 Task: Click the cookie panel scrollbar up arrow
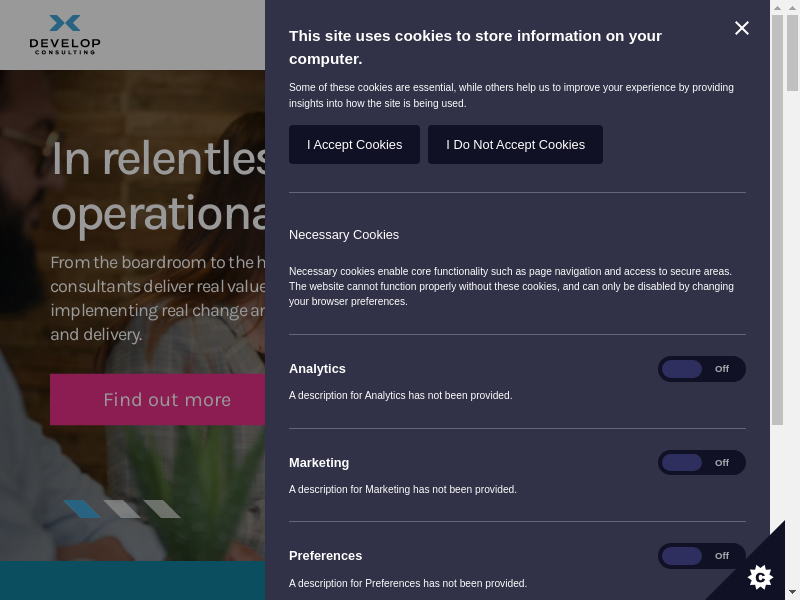[777, 7]
